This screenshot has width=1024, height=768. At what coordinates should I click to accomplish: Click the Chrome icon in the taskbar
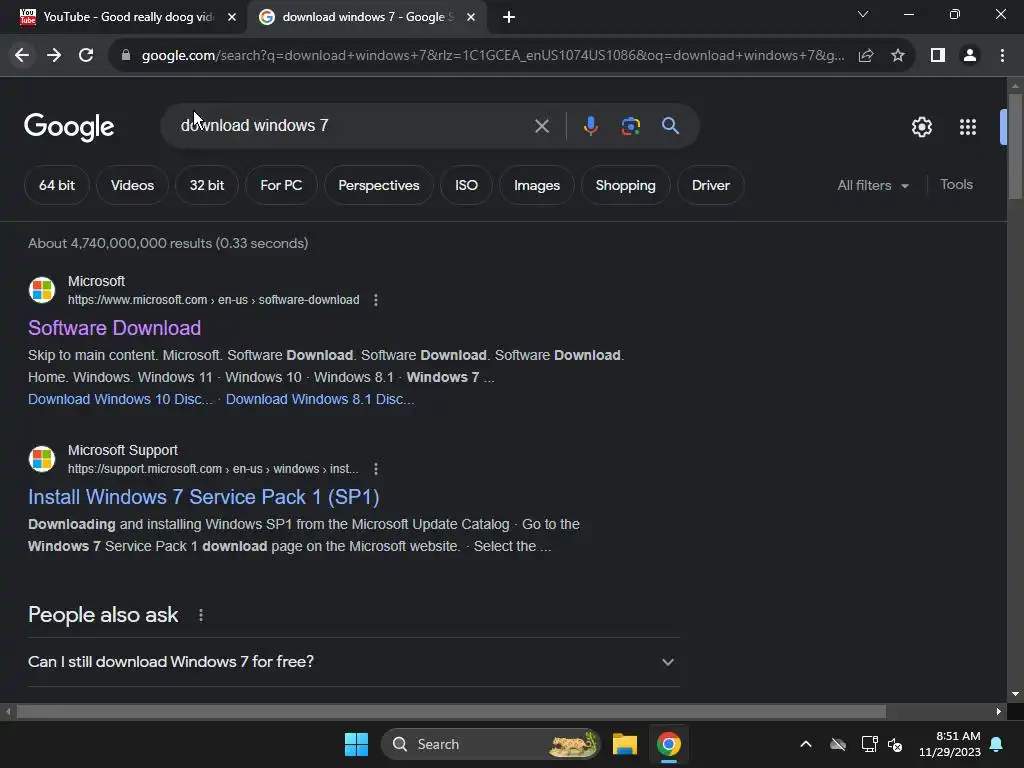pos(668,744)
